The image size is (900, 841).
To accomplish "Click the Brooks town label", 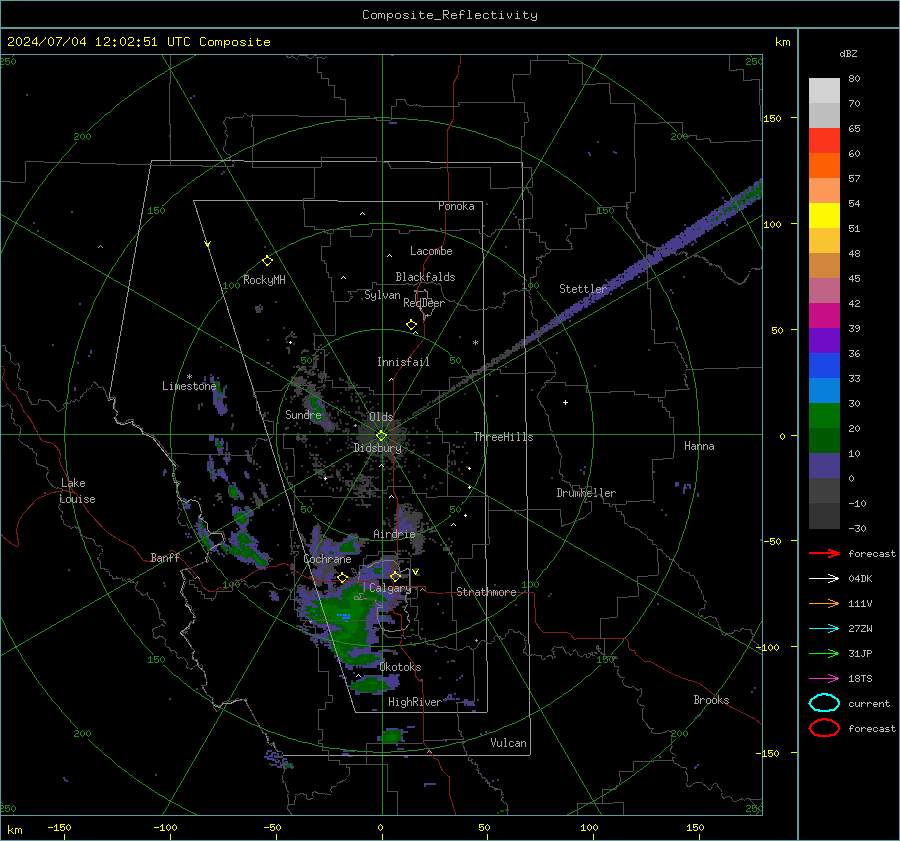I will [x=711, y=700].
